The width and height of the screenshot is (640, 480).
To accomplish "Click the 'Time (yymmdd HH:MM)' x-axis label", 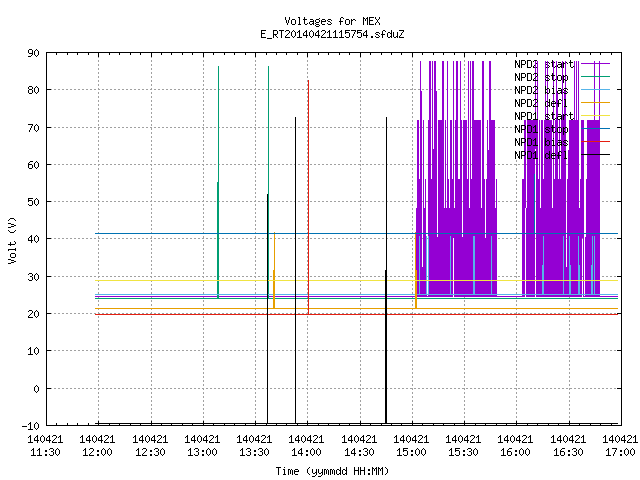I will (332, 471).
